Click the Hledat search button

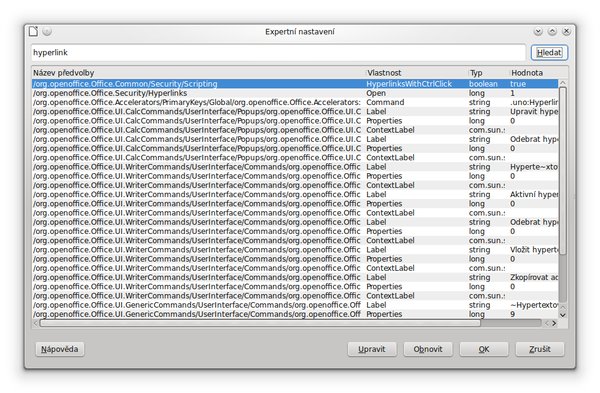(549, 52)
